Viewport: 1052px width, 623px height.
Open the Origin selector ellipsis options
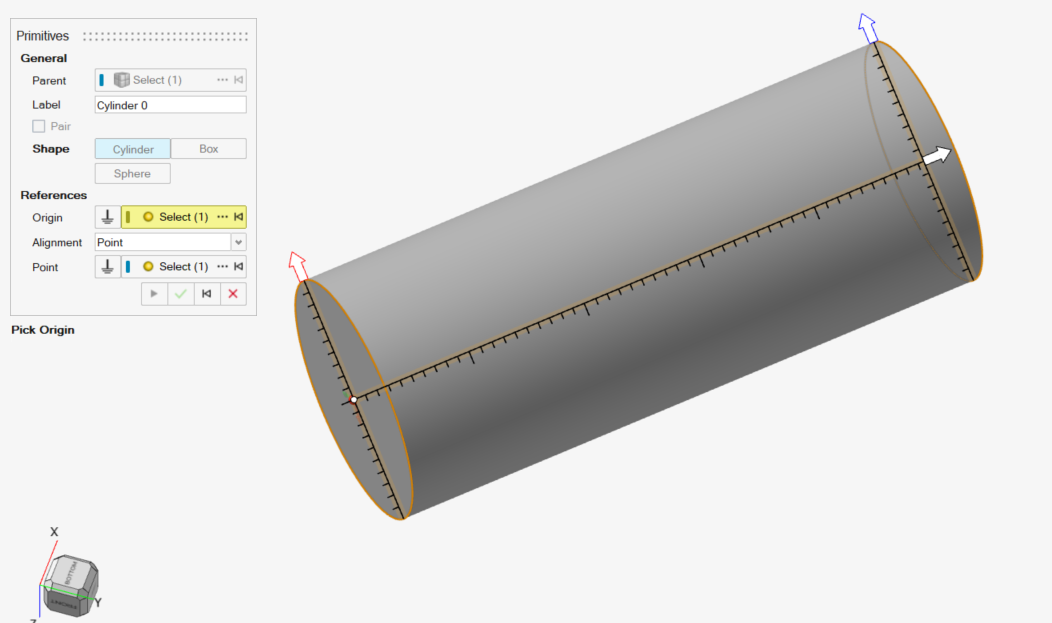(x=222, y=217)
